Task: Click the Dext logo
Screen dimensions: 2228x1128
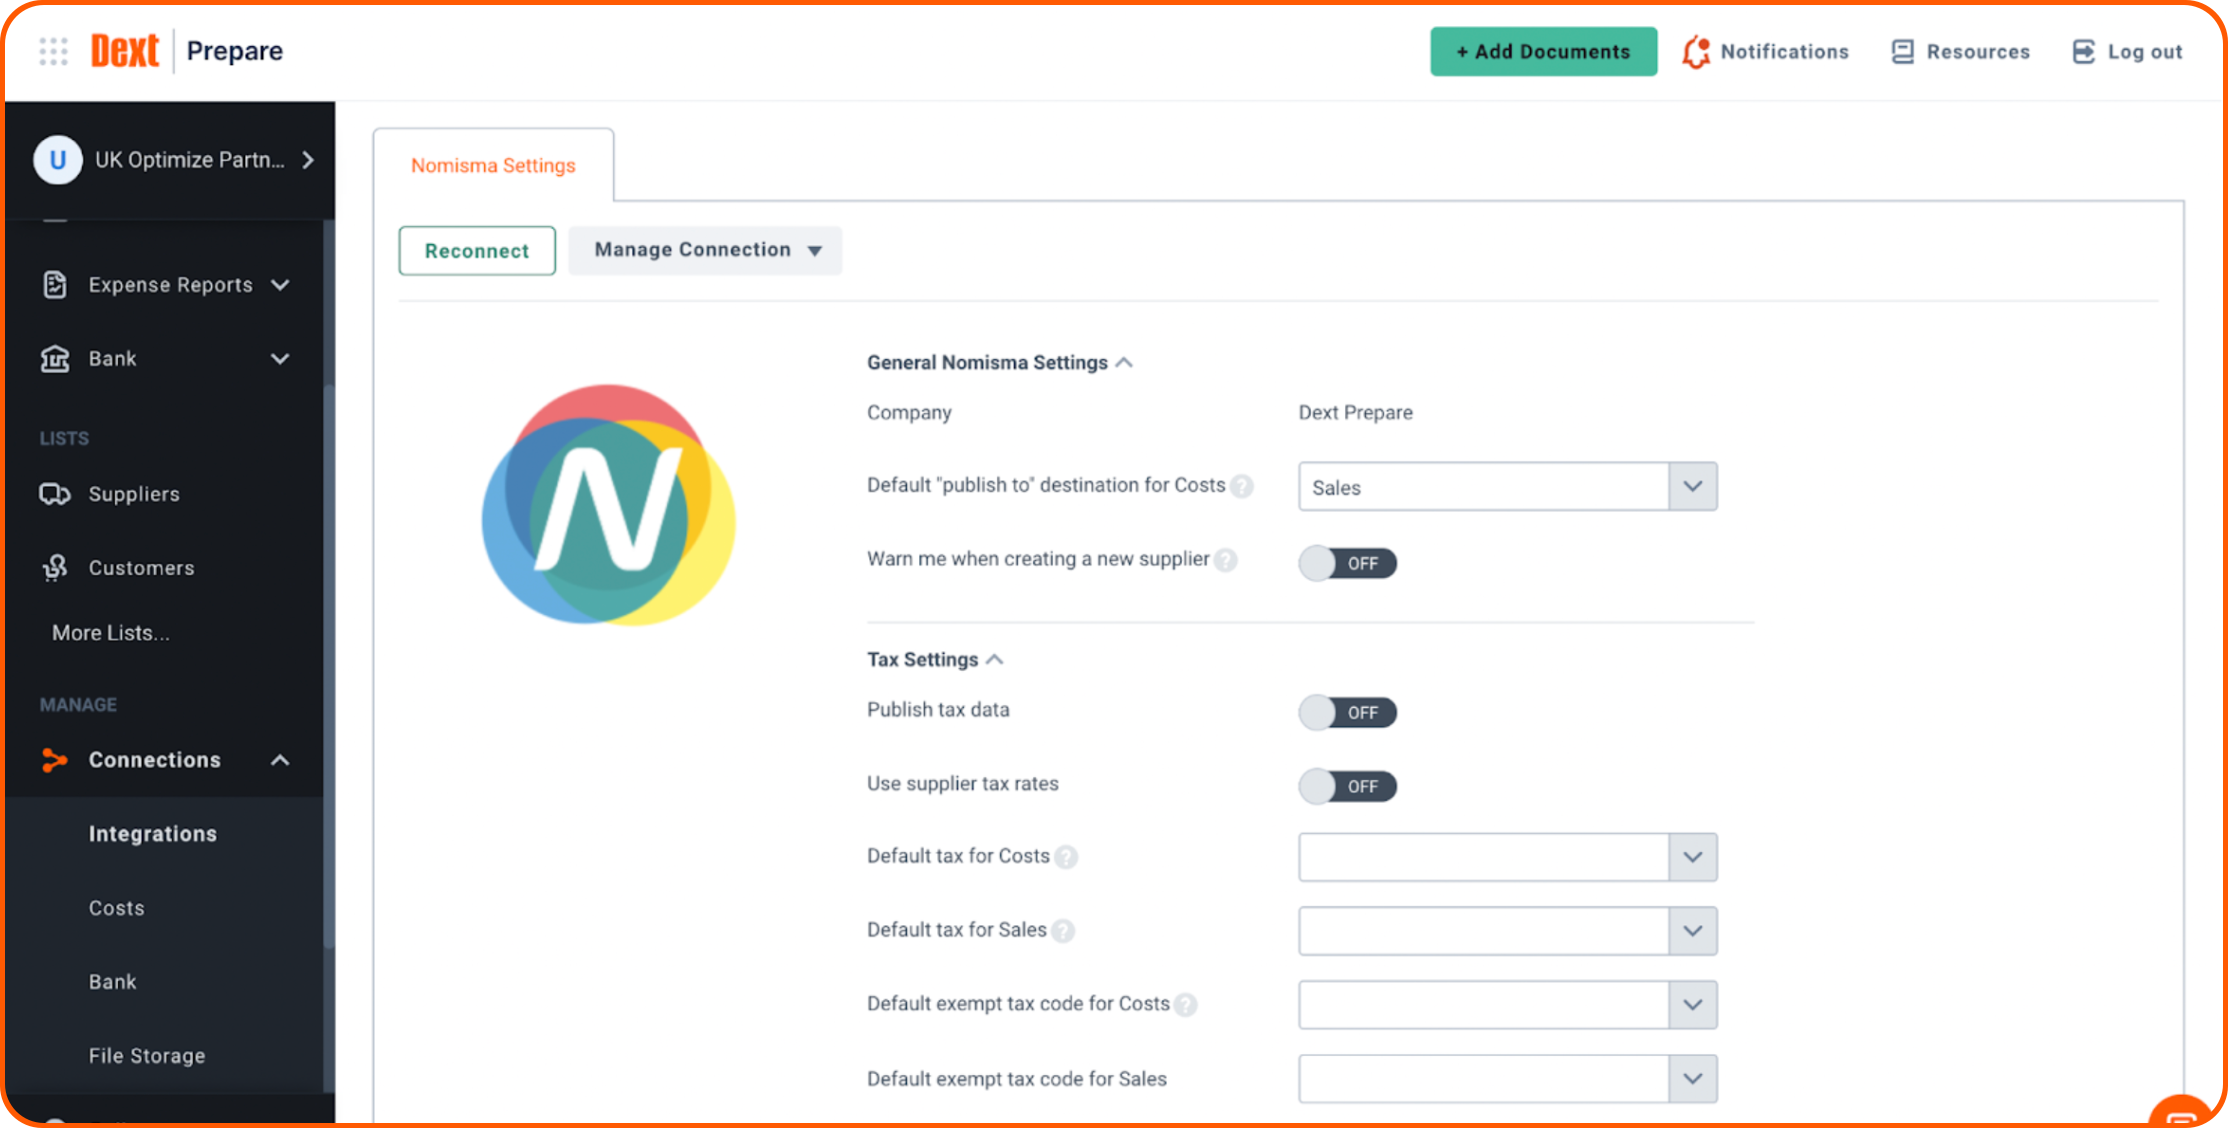Action: [x=125, y=51]
